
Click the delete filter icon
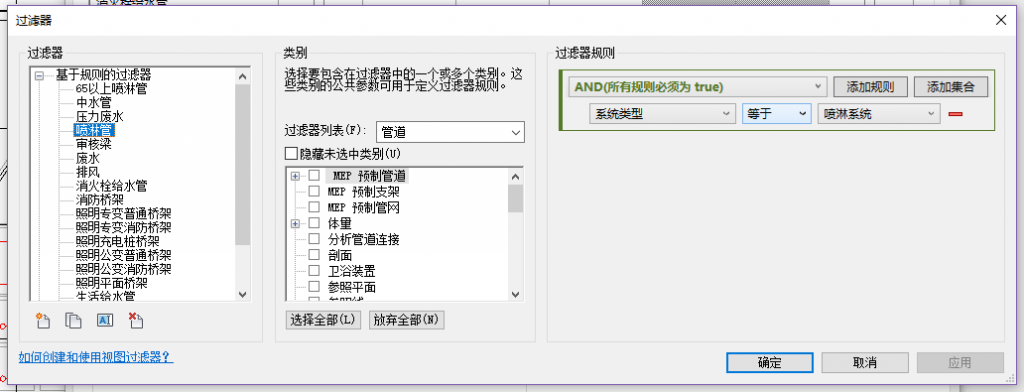136,321
